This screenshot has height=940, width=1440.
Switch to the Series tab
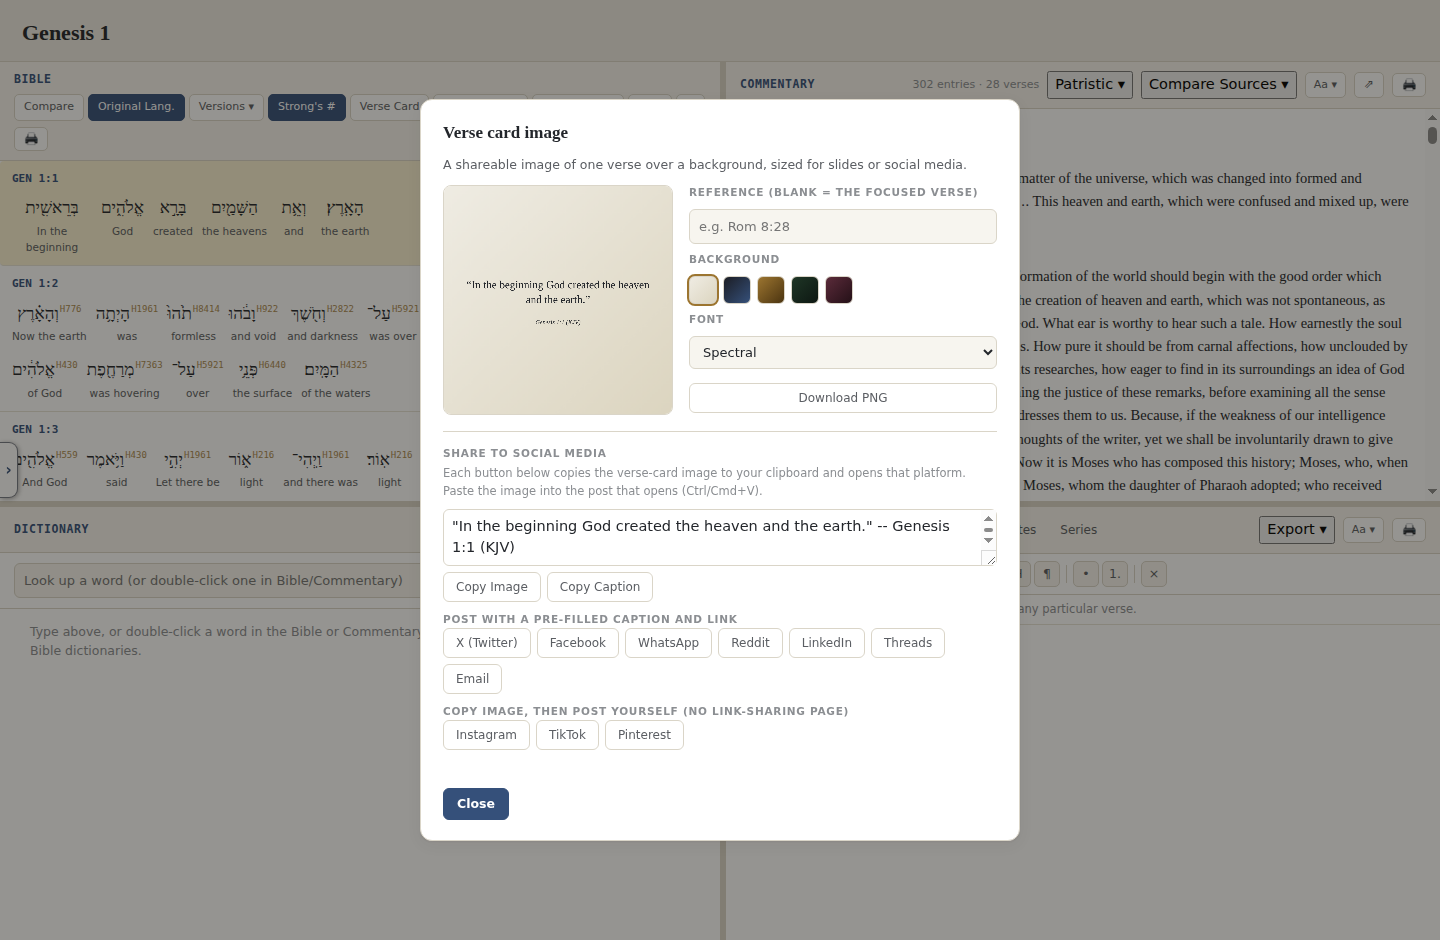tap(1078, 530)
